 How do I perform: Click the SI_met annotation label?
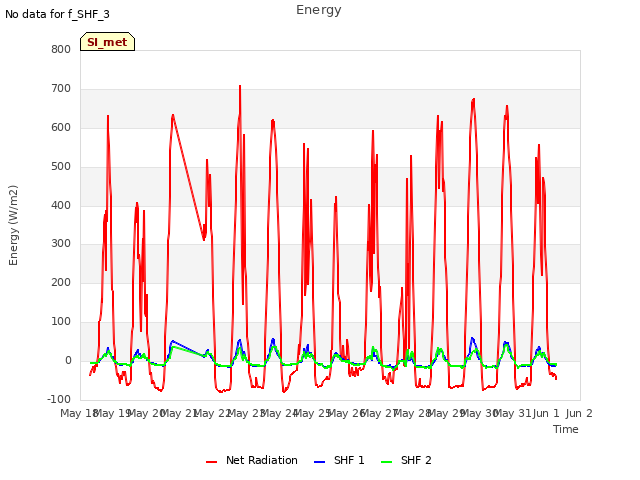click(x=107, y=42)
